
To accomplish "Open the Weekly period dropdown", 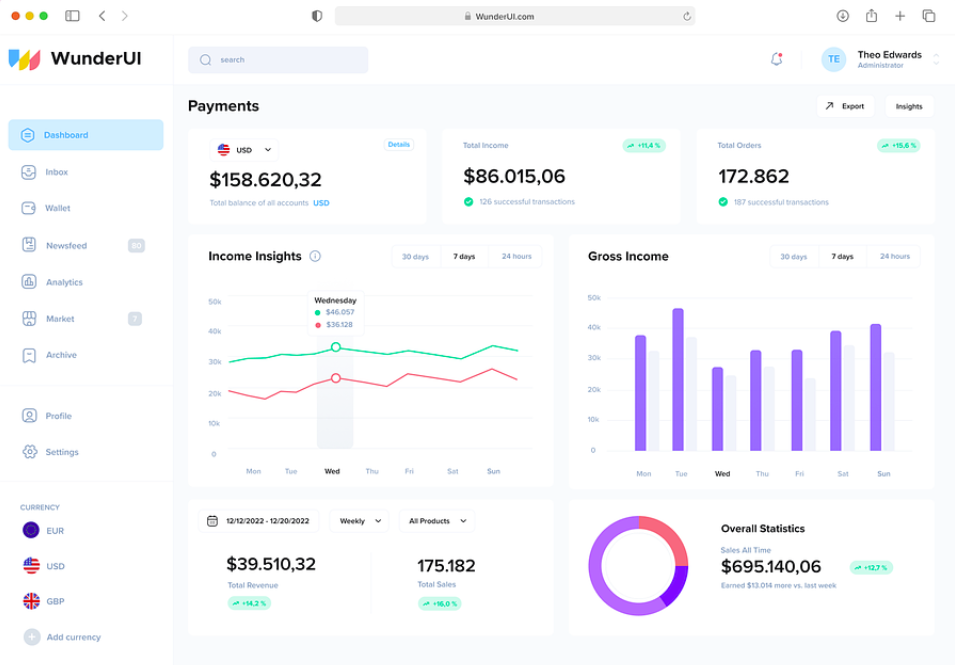I will (x=359, y=521).
